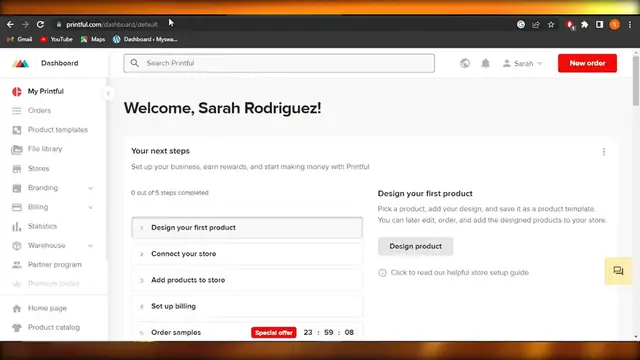Open Product catalog link in sidebar
This screenshot has height=360, width=640.
(x=54, y=327)
